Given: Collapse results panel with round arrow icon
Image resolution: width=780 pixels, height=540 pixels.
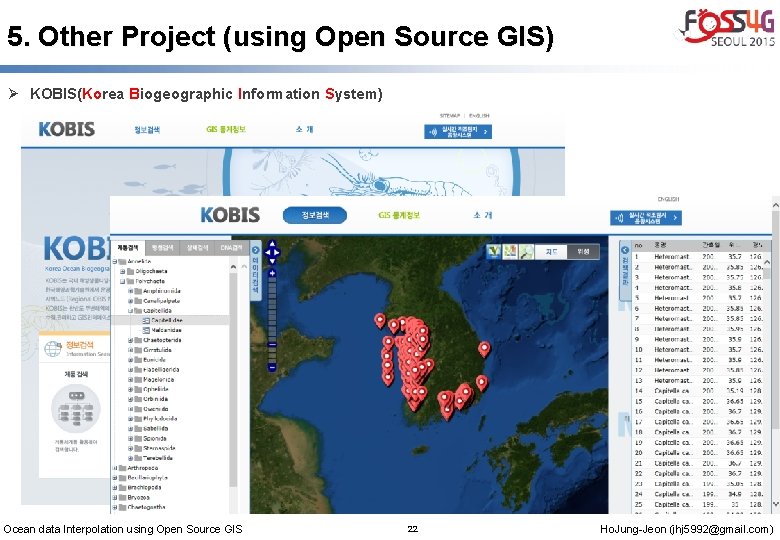Looking at the screenshot, I should click(625, 250).
